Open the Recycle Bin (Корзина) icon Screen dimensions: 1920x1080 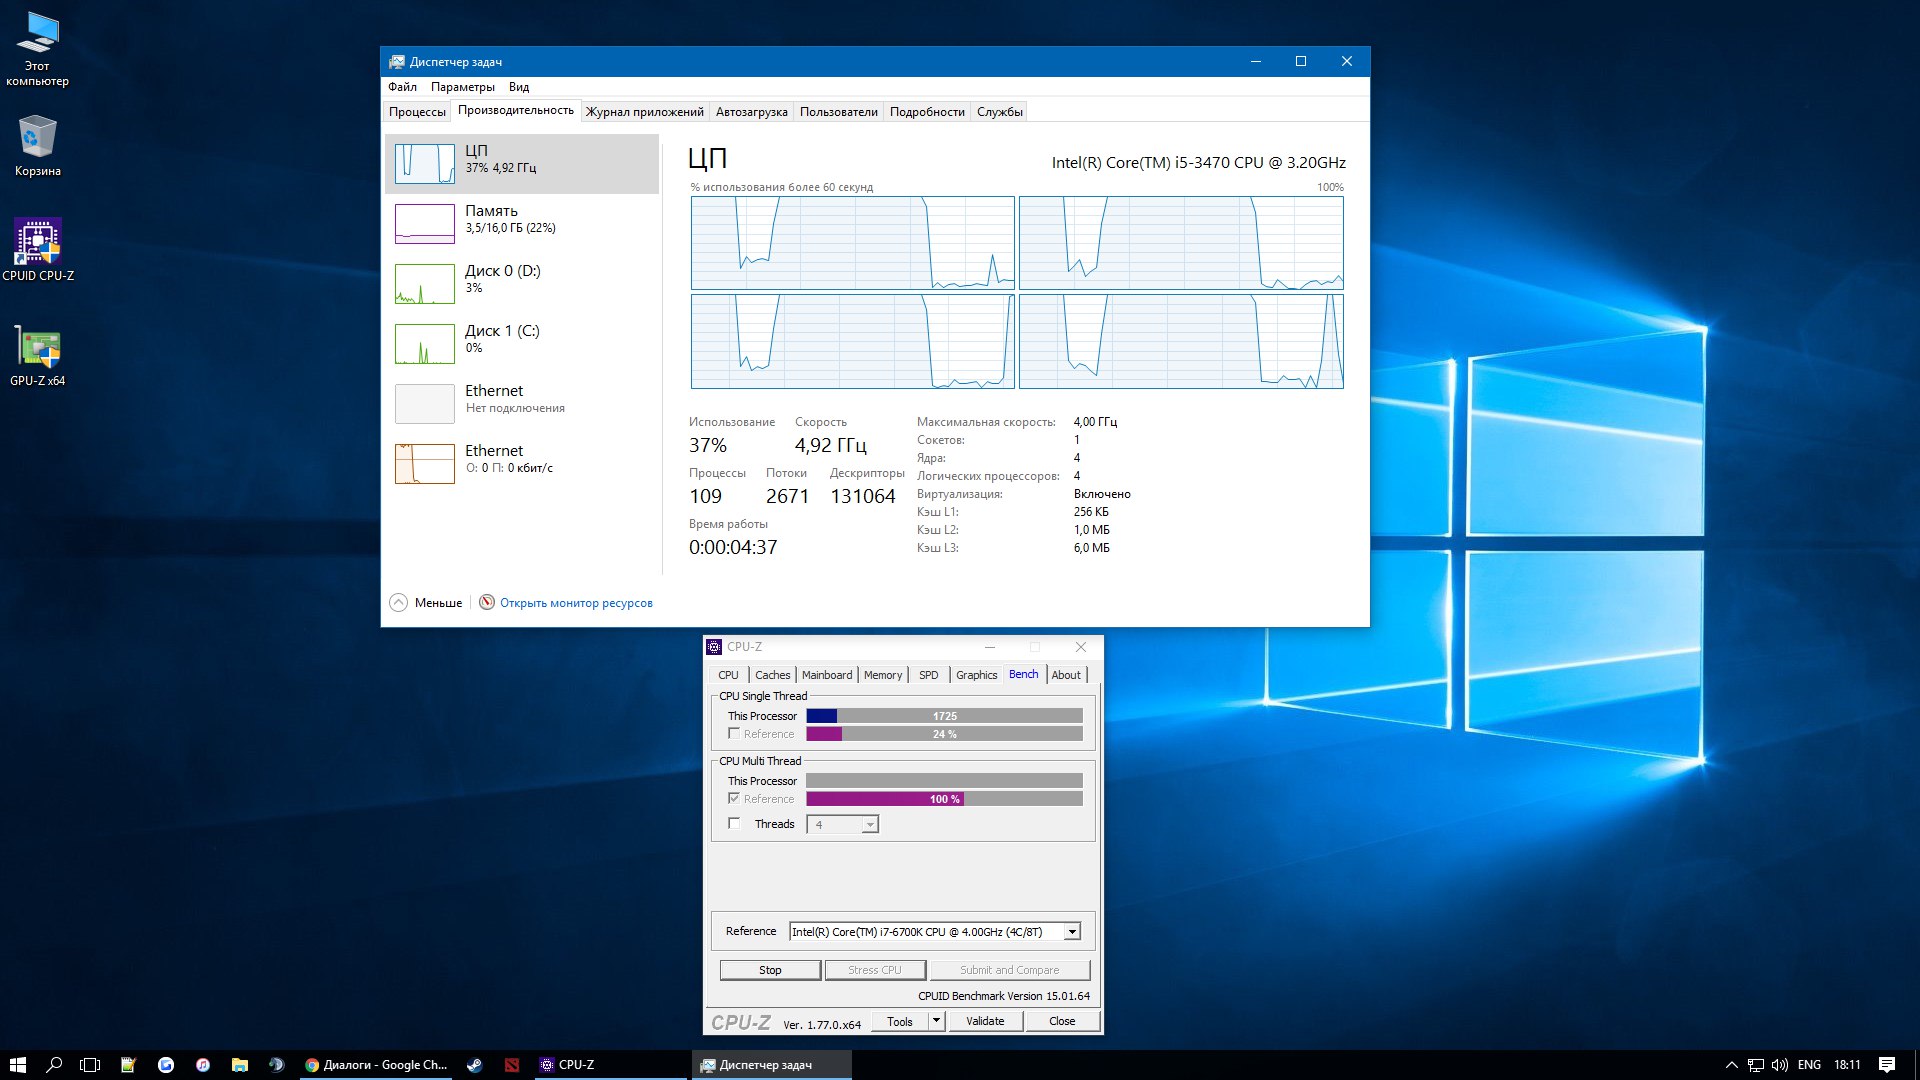(x=38, y=138)
